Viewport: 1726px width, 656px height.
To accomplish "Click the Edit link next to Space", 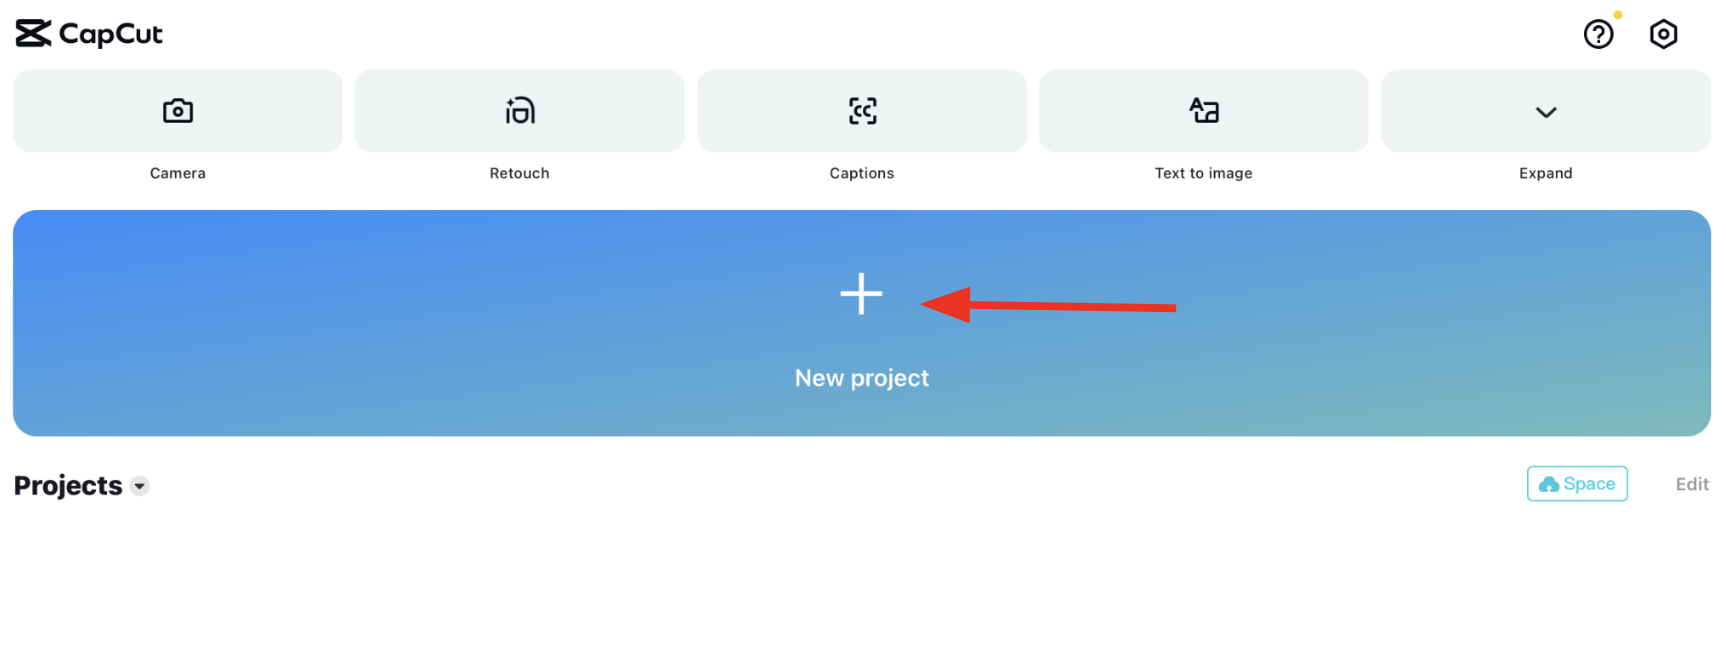I will pyautogui.click(x=1691, y=484).
